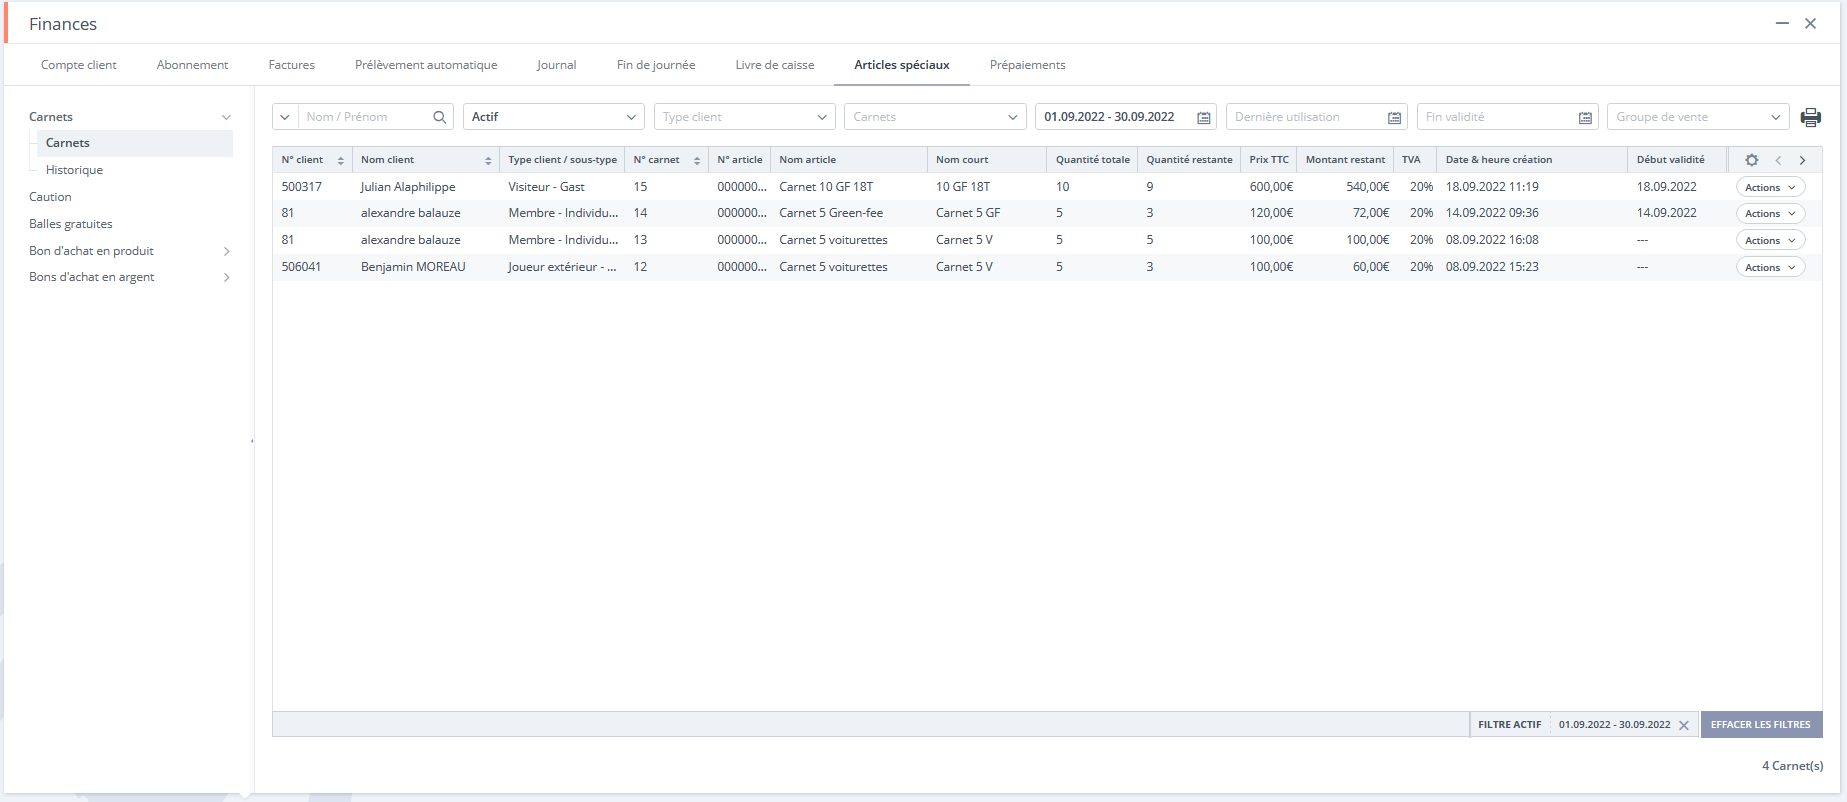Viewport: 1847px width, 802px height.
Task: Open calendar icon in Dernière utilisation field
Action: tap(1394, 117)
